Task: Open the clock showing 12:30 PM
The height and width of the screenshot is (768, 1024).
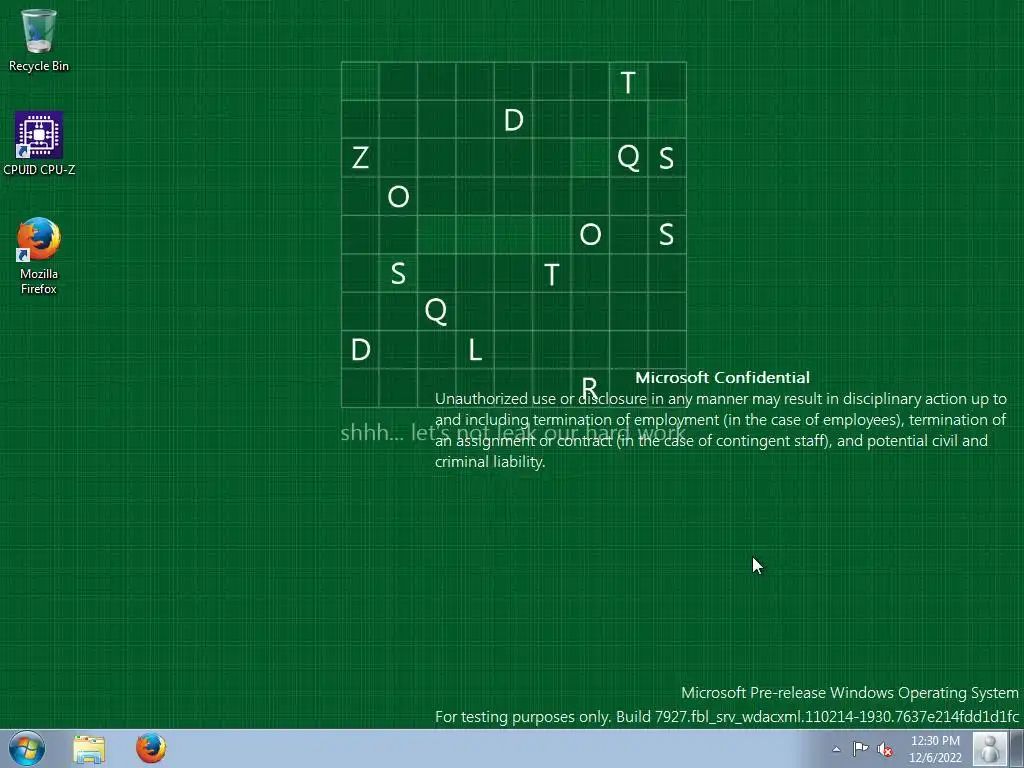Action: pos(935,749)
